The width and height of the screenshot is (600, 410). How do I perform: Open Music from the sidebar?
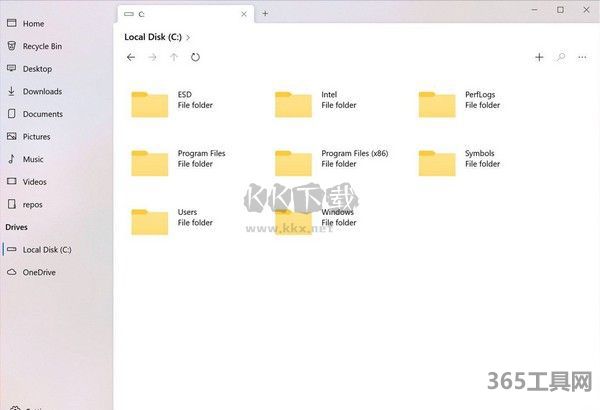(33, 159)
